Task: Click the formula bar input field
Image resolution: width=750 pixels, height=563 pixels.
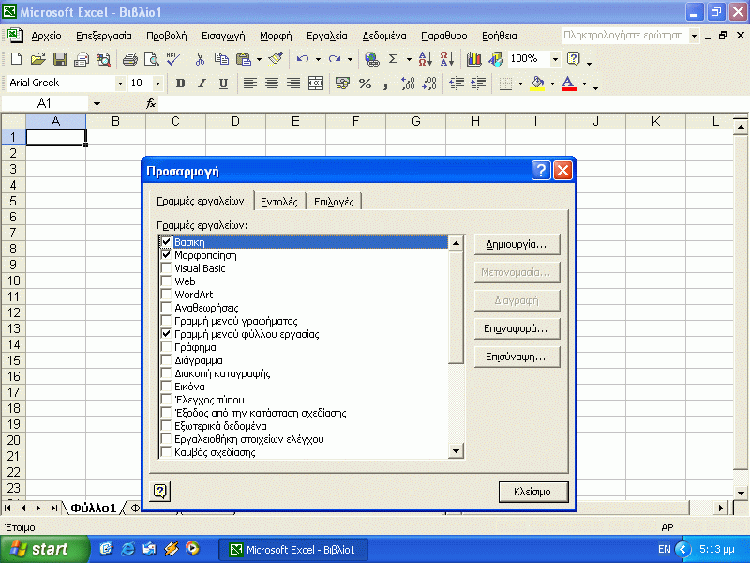Action: click(x=452, y=103)
